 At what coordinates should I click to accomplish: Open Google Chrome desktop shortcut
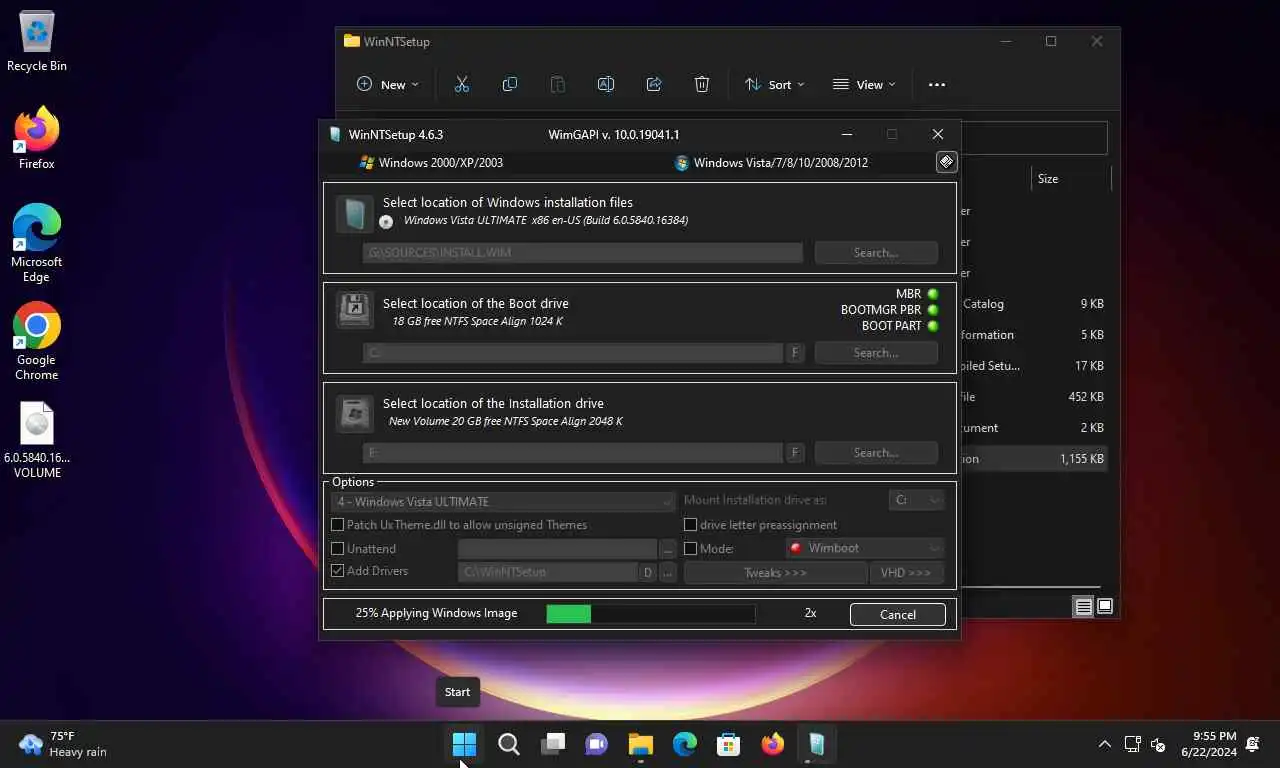(x=37, y=341)
